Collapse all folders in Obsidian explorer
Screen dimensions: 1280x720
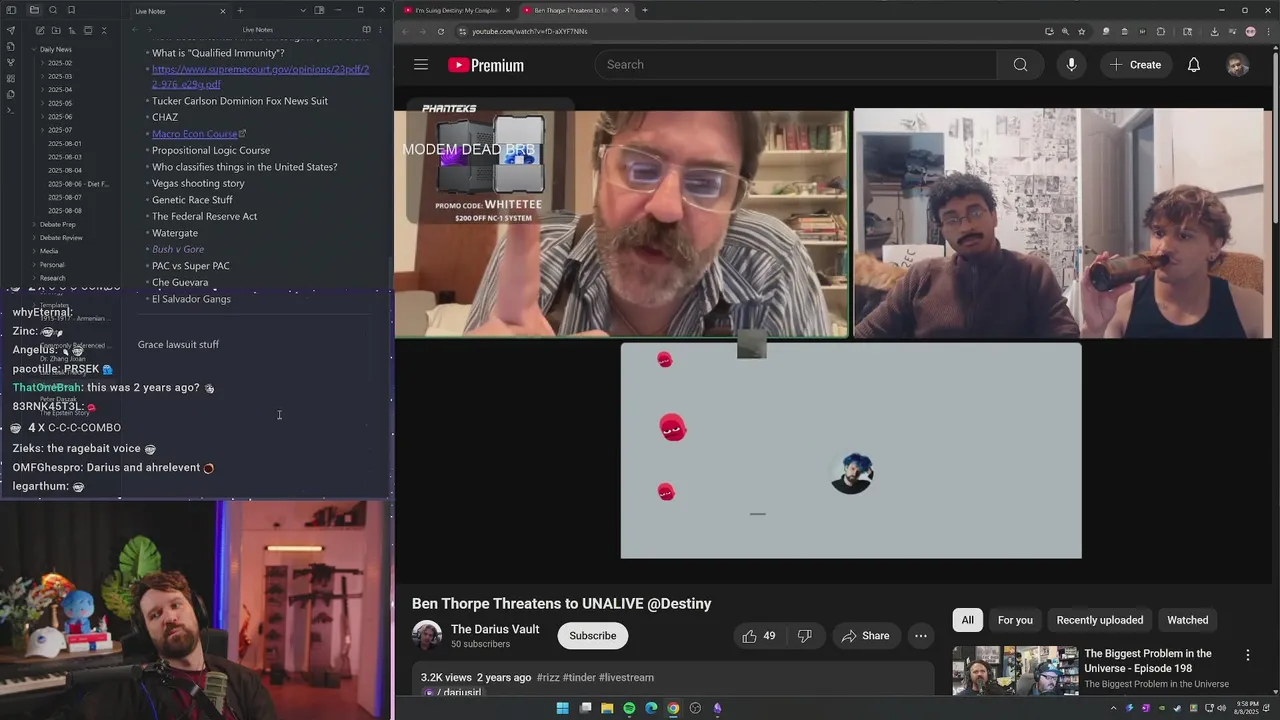click(x=104, y=30)
